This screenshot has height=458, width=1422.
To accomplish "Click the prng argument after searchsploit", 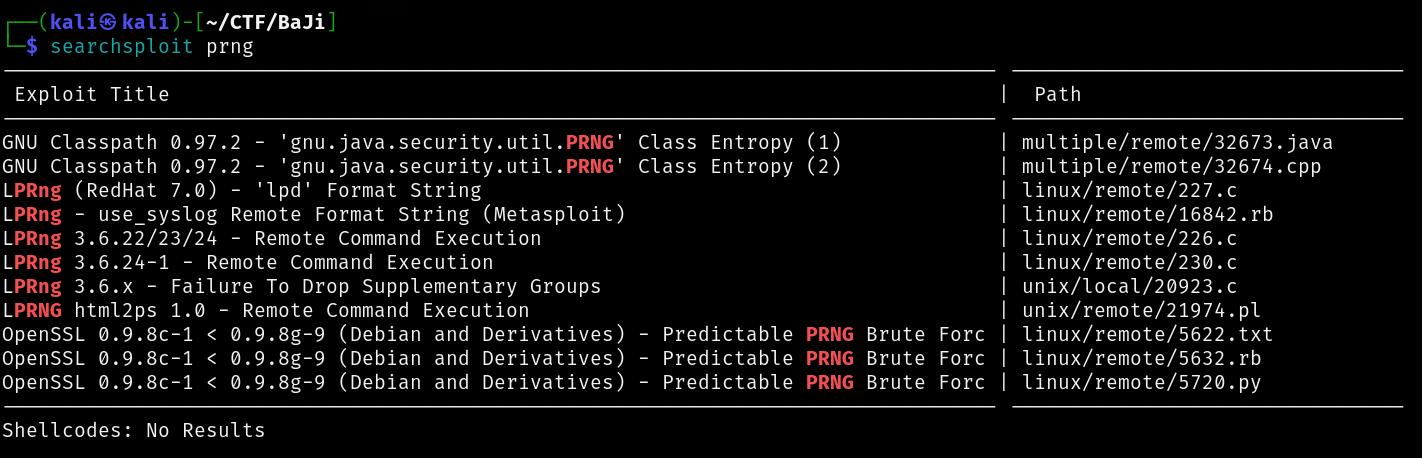I will (229, 46).
